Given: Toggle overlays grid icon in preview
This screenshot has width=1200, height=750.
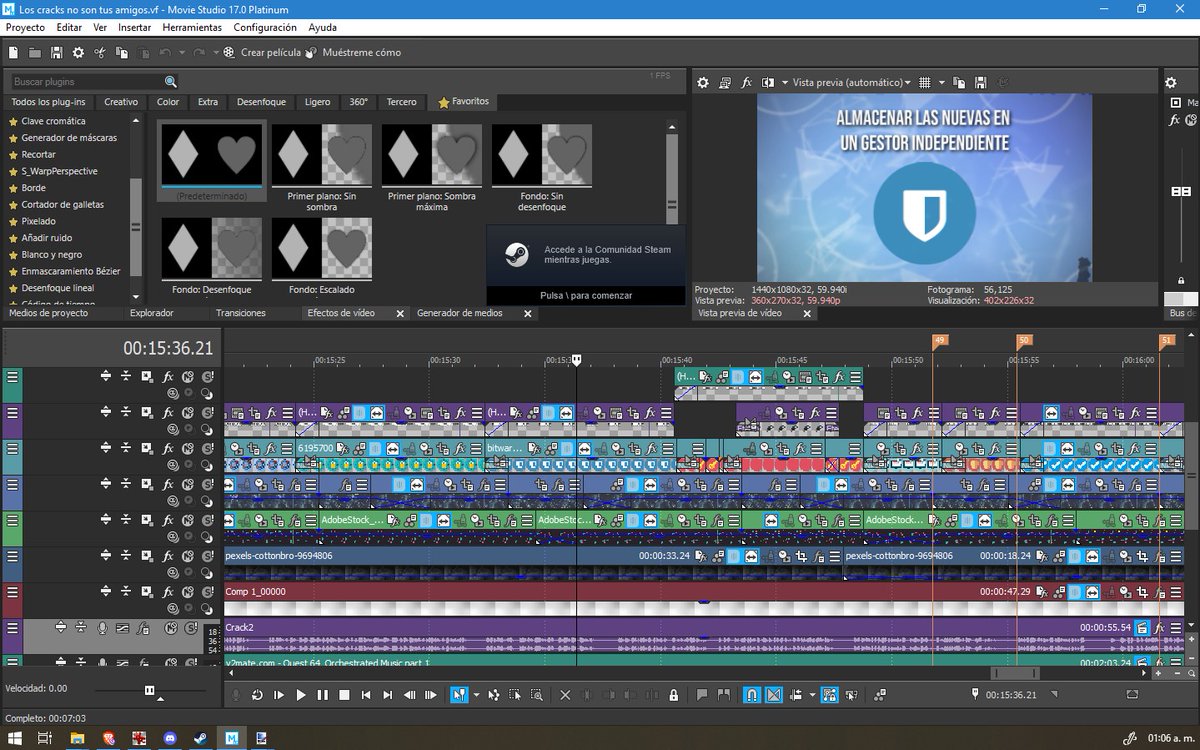Looking at the screenshot, I should point(925,82).
